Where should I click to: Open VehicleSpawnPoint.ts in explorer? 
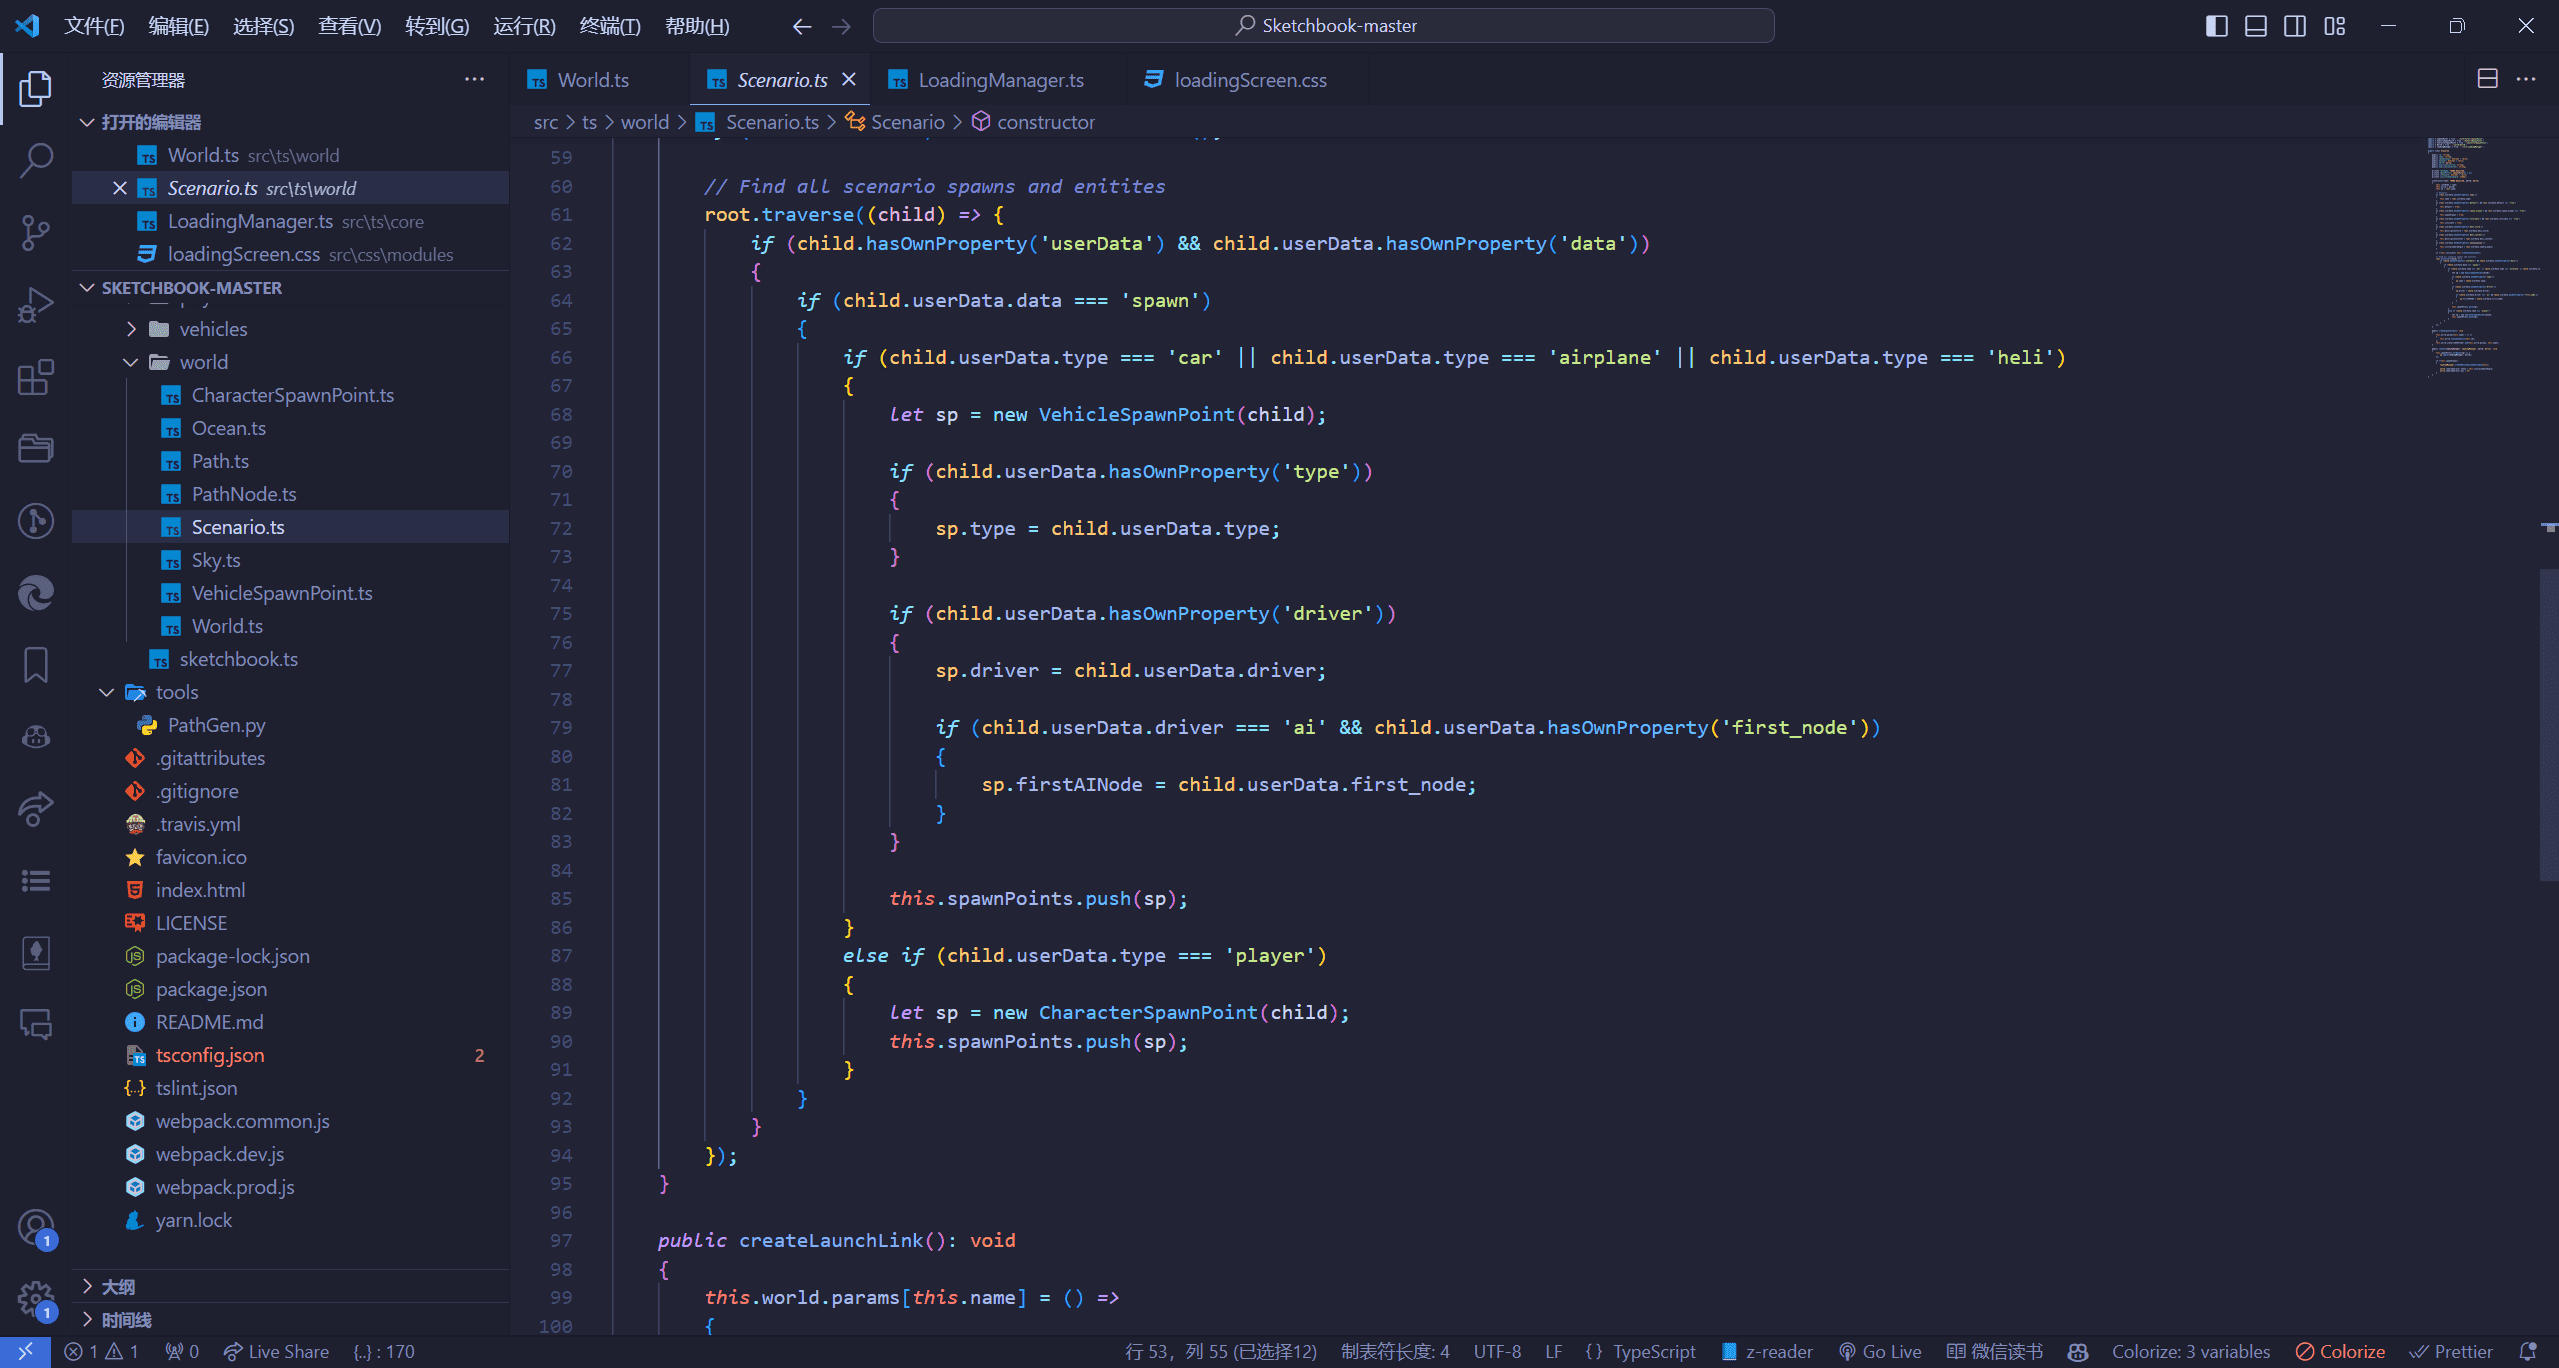[x=290, y=593]
